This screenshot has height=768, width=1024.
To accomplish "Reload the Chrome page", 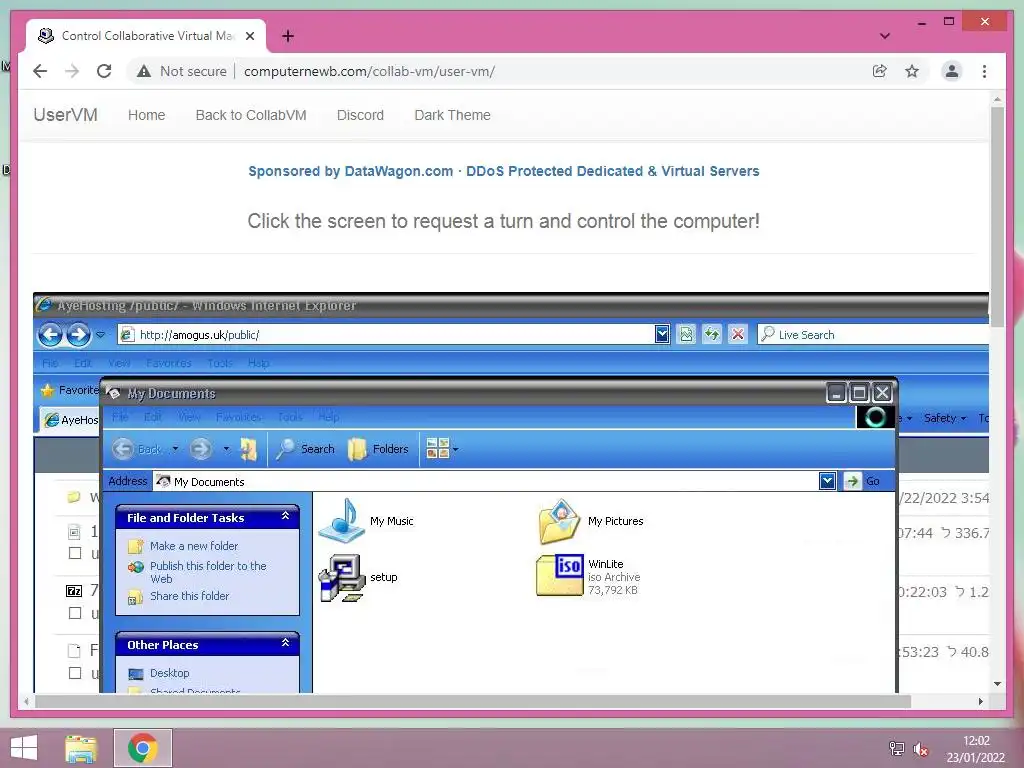I will 104,71.
